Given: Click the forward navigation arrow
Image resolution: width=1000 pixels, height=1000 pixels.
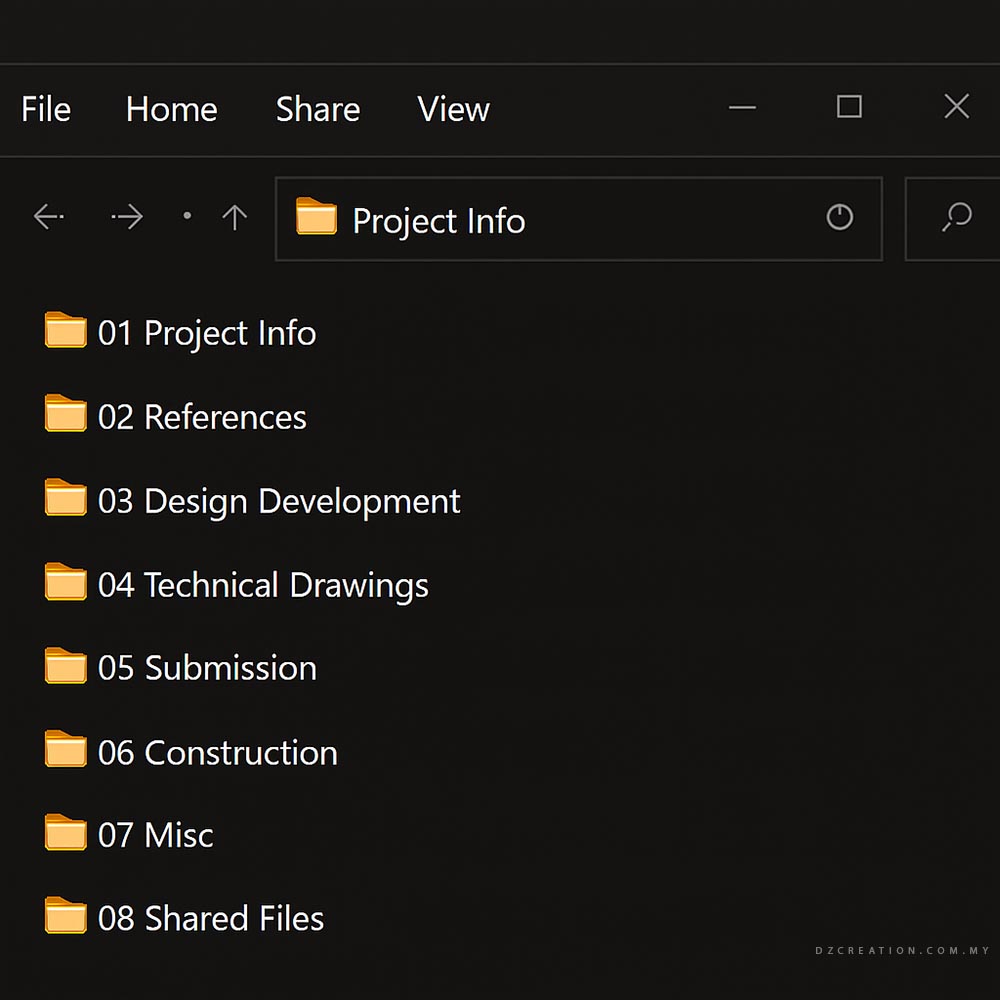Looking at the screenshot, I should pos(127,217).
